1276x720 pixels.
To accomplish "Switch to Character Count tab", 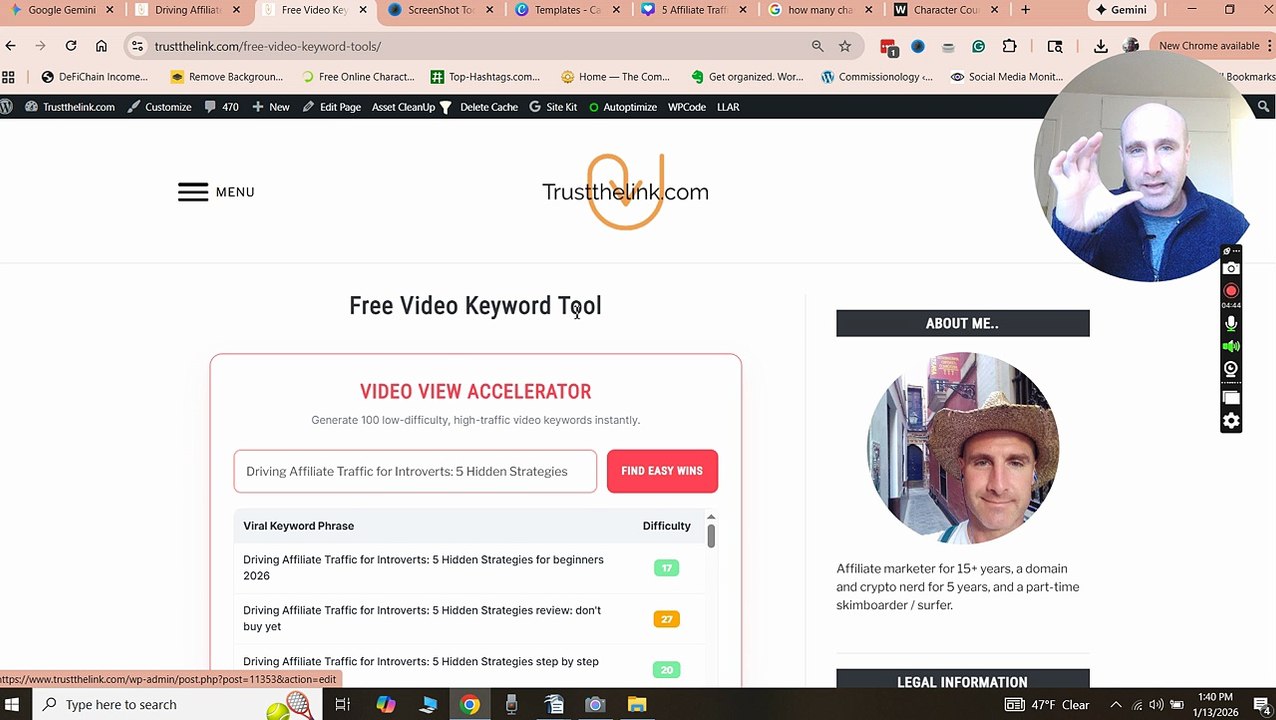I will pyautogui.click(x=945, y=10).
